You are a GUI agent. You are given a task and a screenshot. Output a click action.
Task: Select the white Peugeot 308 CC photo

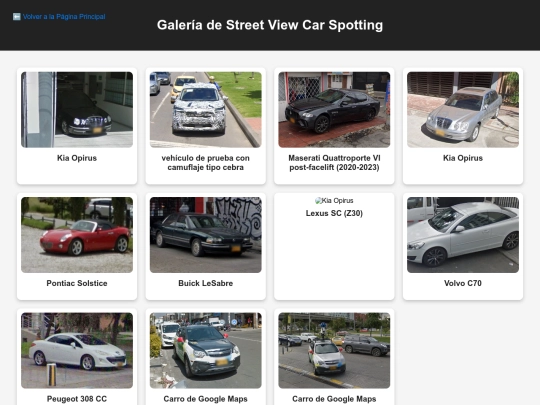pos(77,351)
